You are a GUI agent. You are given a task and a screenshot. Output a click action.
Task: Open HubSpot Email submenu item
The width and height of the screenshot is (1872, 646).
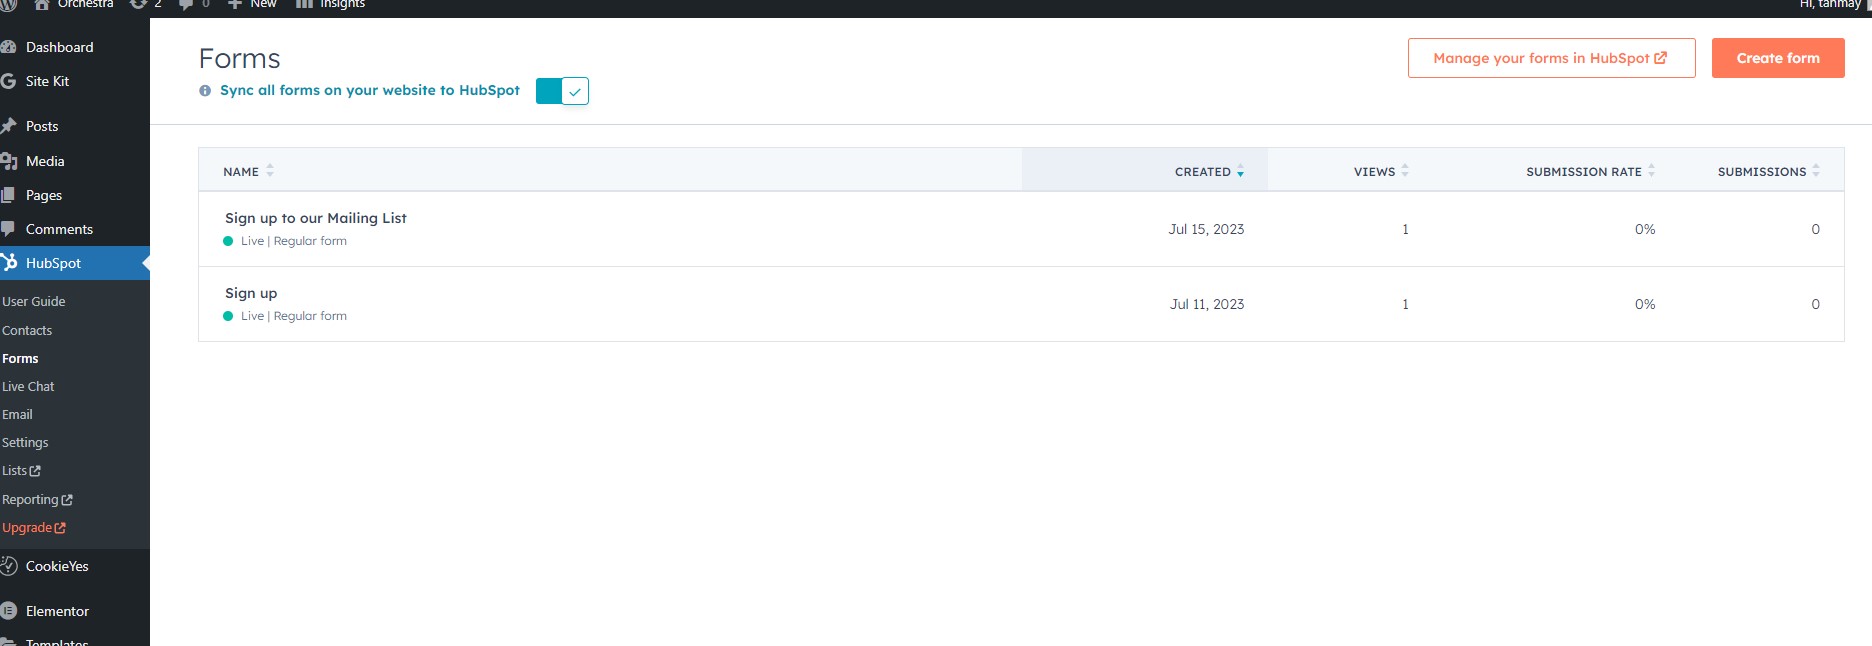(x=17, y=414)
